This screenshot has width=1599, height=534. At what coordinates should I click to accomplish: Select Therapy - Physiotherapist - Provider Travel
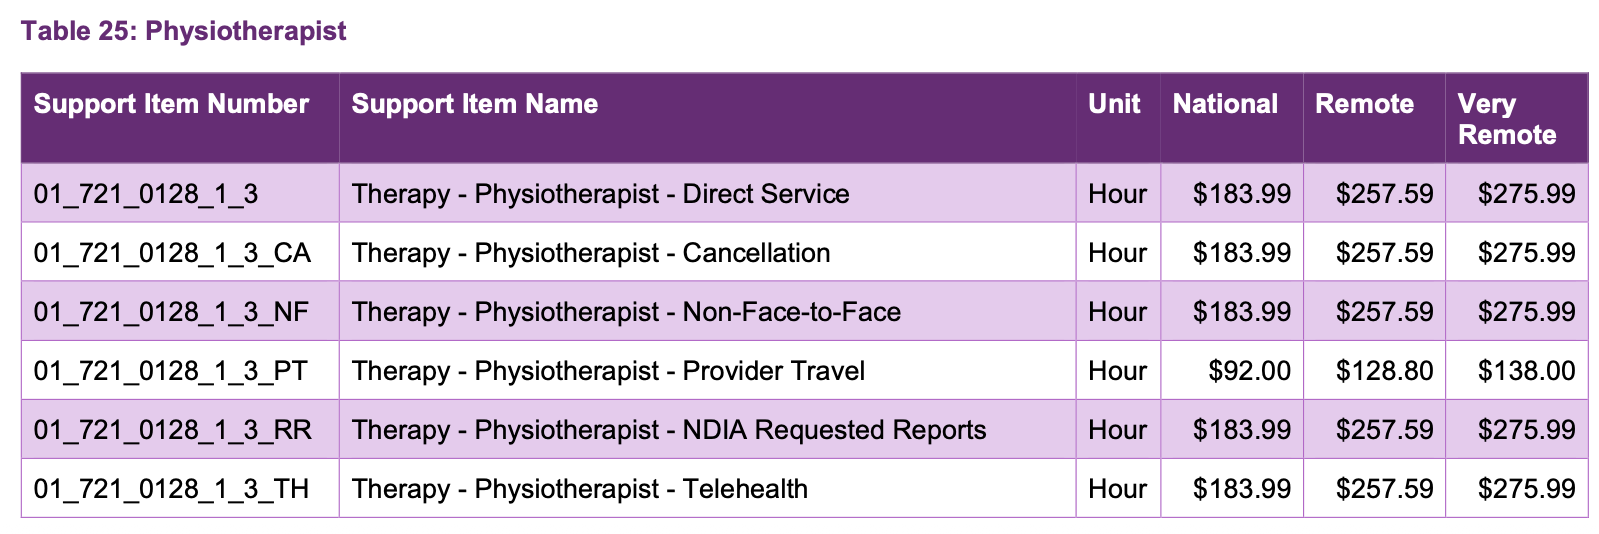pyautogui.click(x=608, y=370)
